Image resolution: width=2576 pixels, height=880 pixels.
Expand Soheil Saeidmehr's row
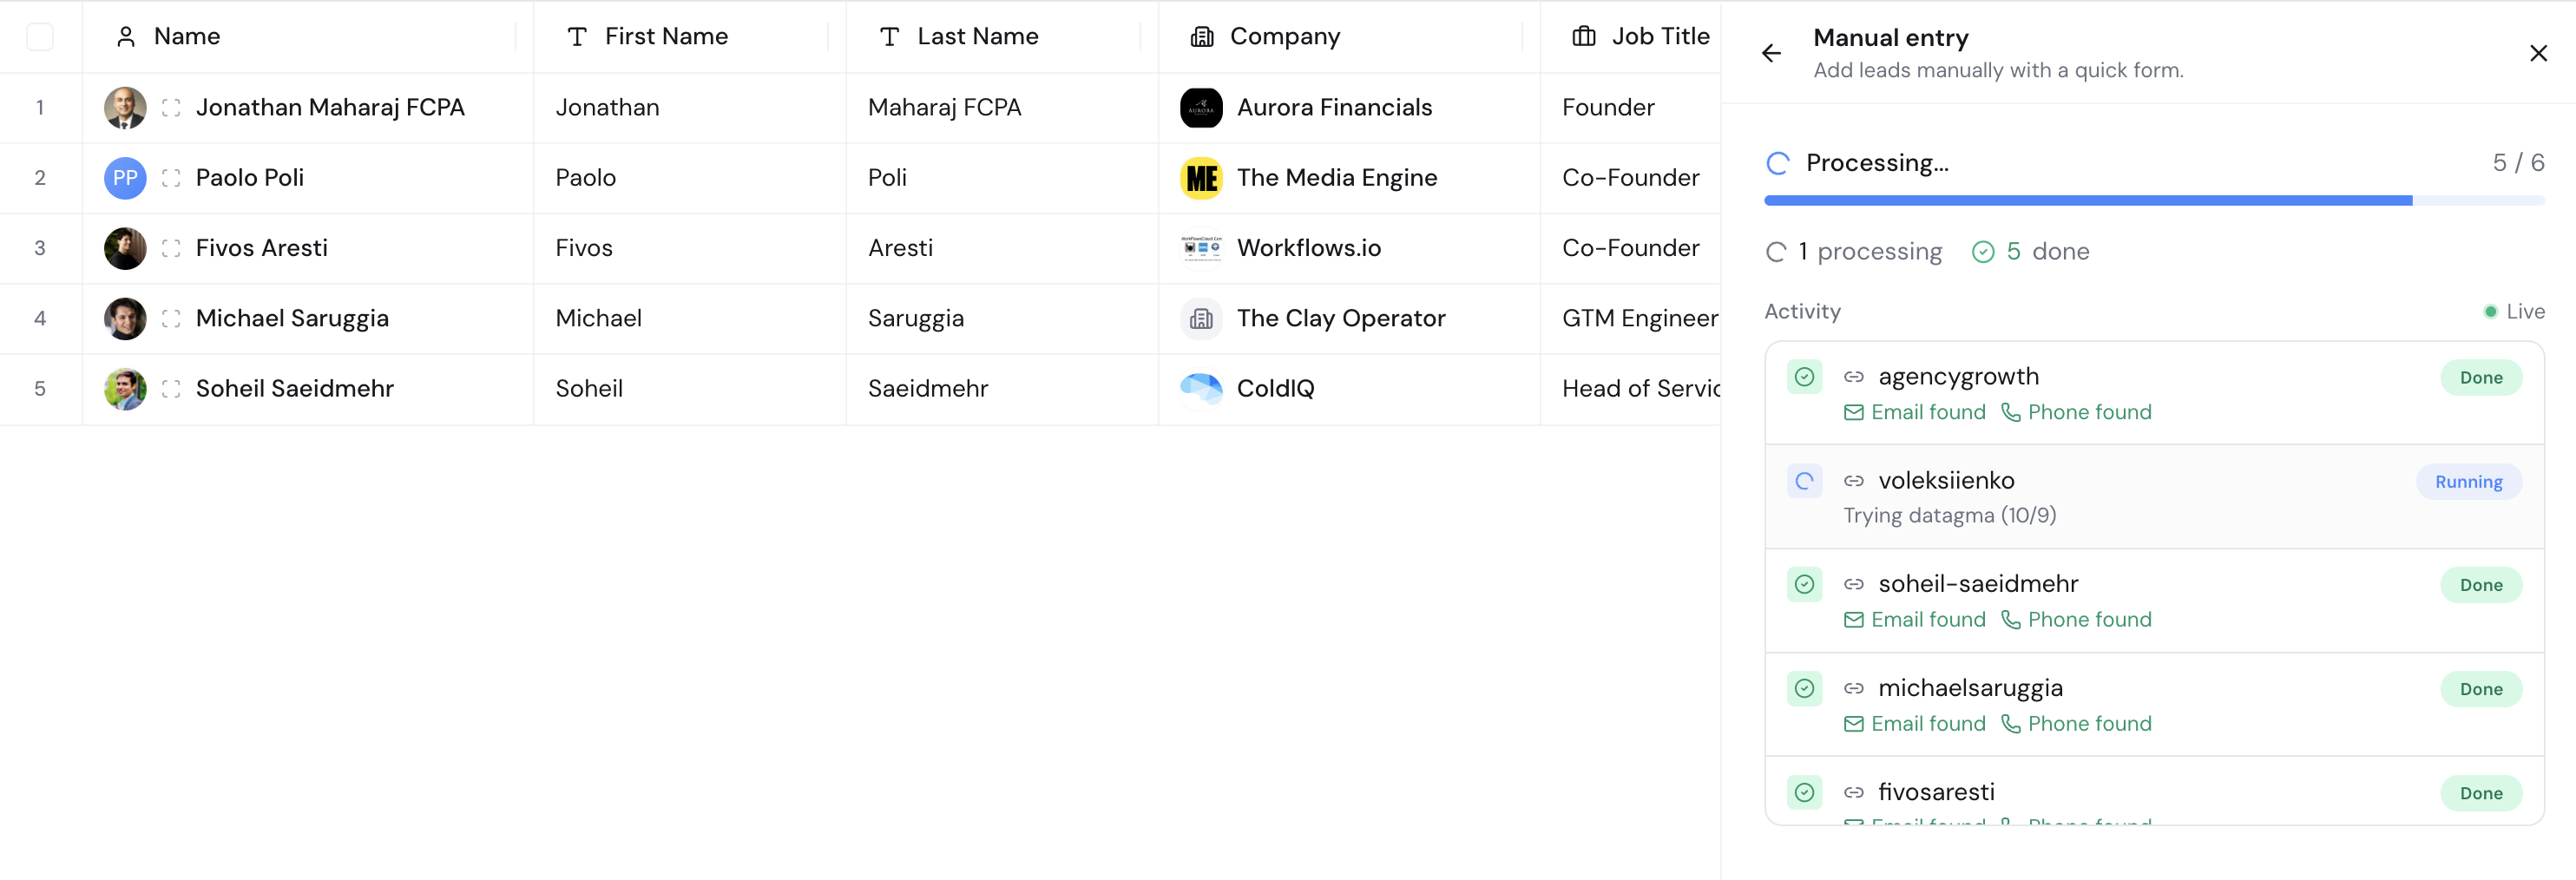click(171, 389)
